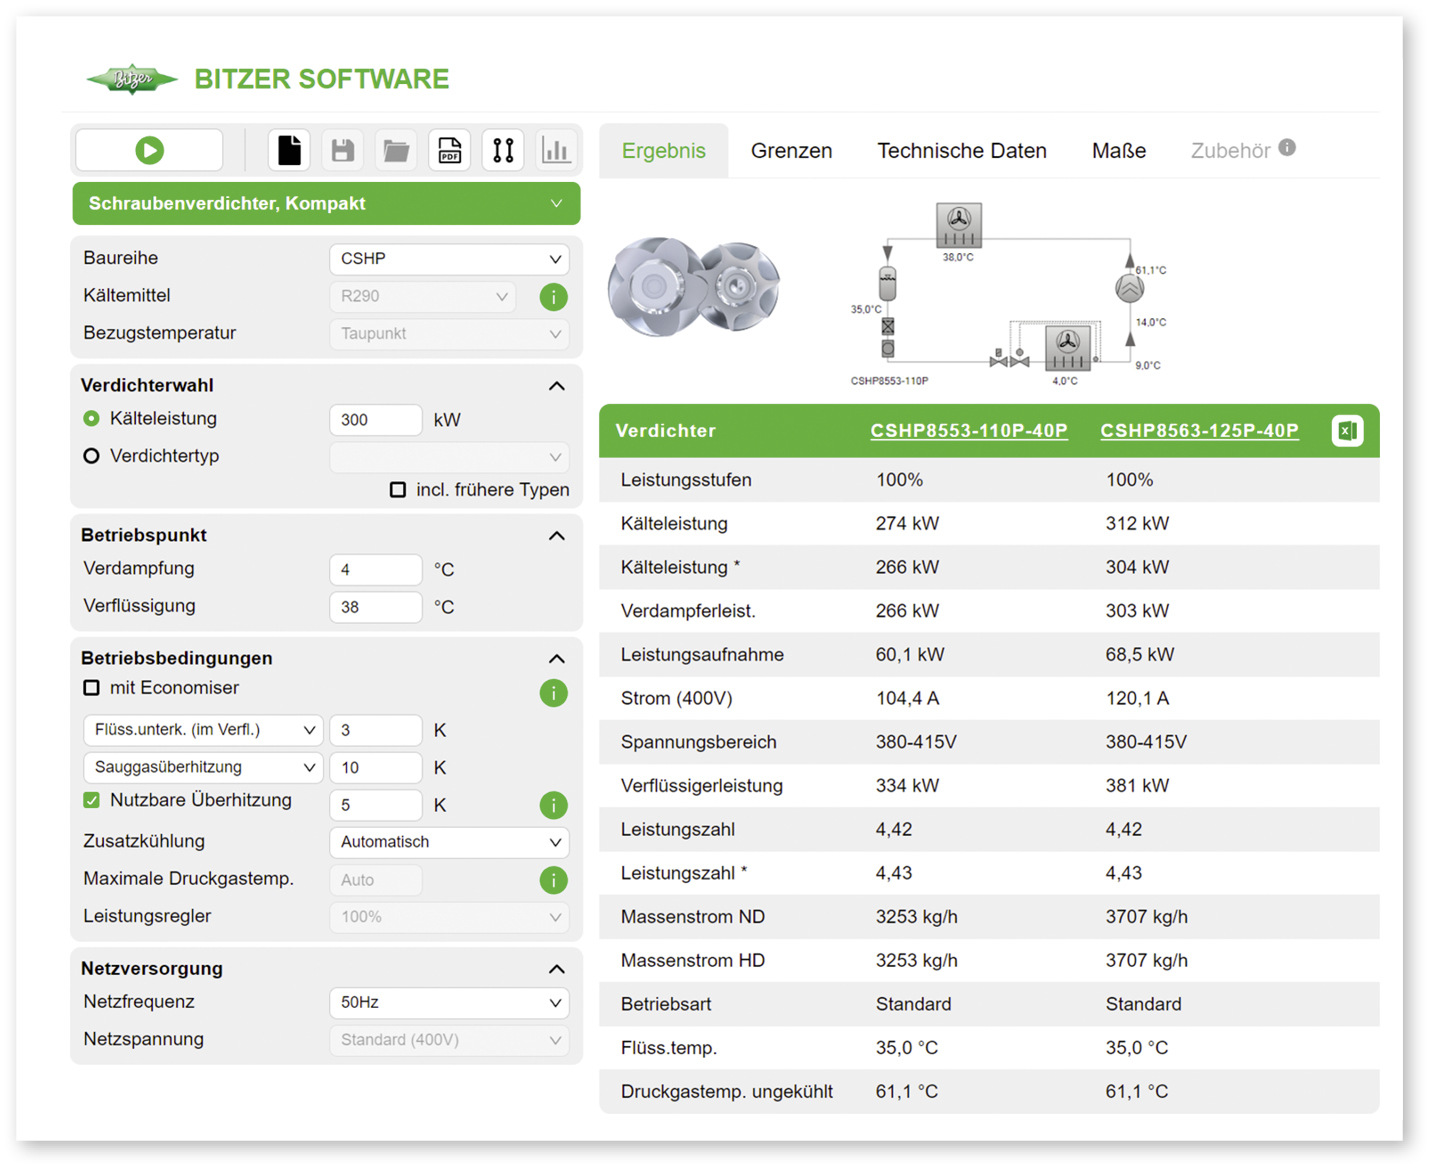1431x1169 pixels.
Task: Enable the mit Economiser option
Action: tap(91, 687)
